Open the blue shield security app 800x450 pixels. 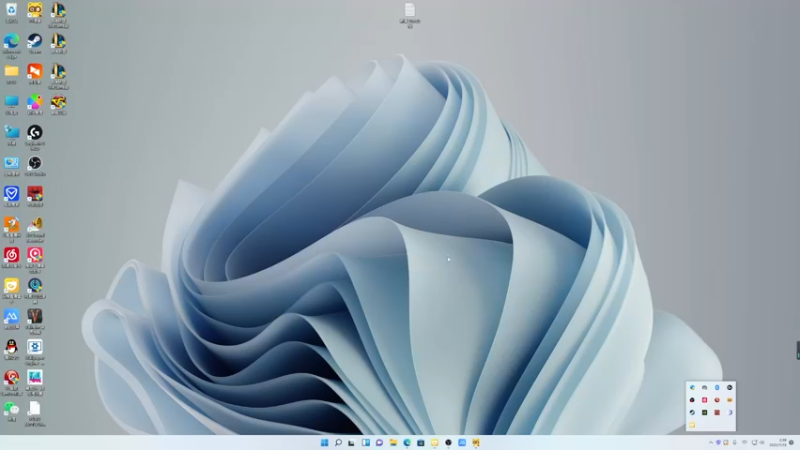(11, 196)
